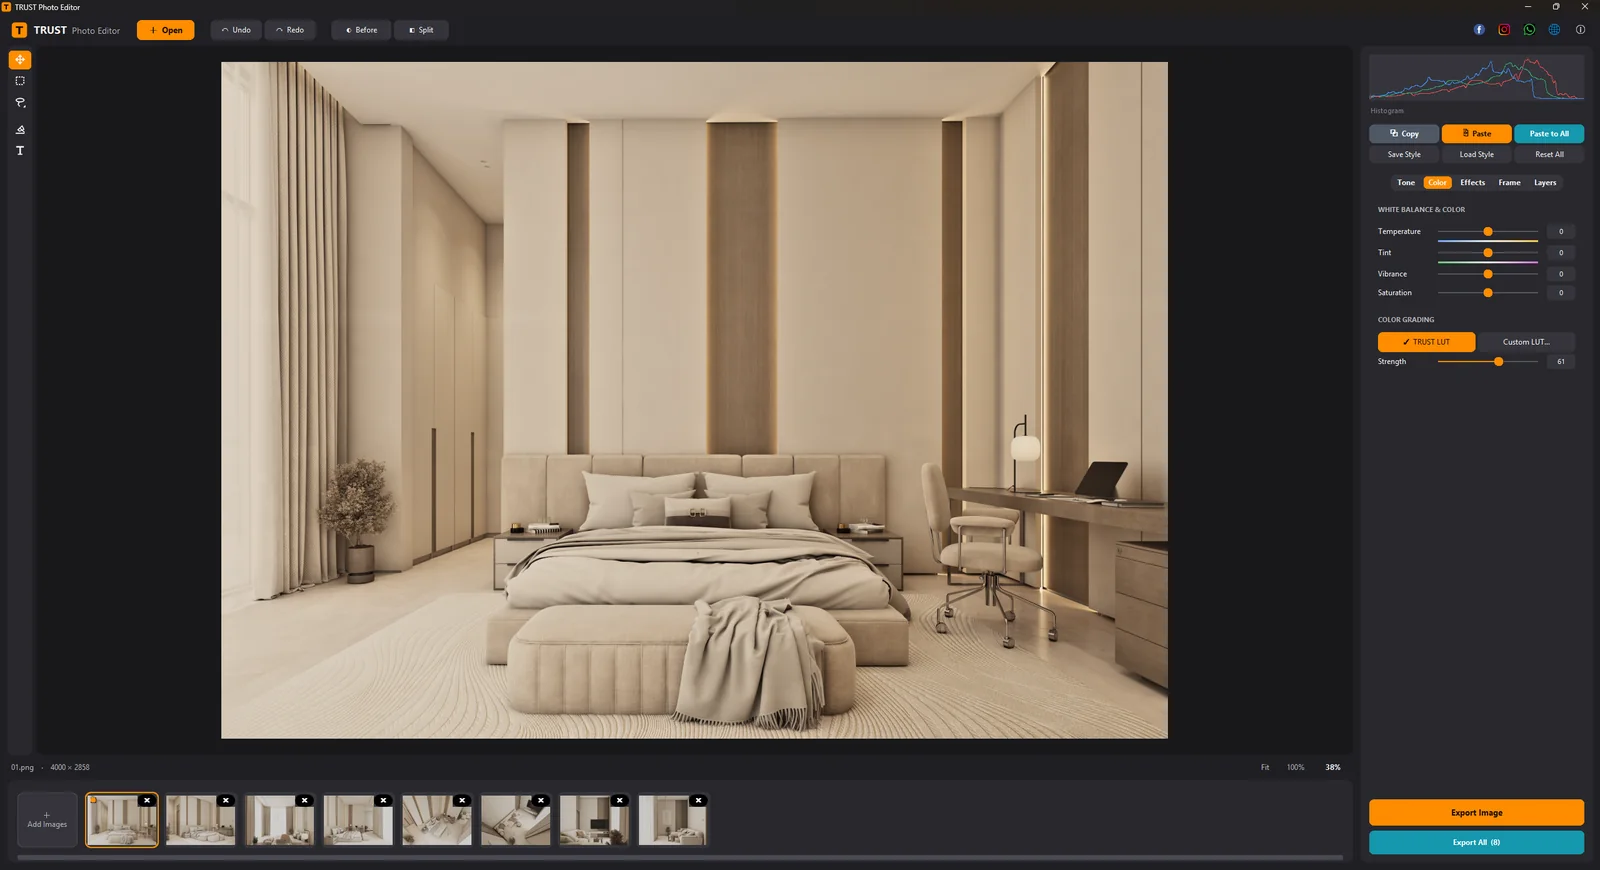Open the WhatsApp link icon
The image size is (1600, 870).
[x=1529, y=30]
